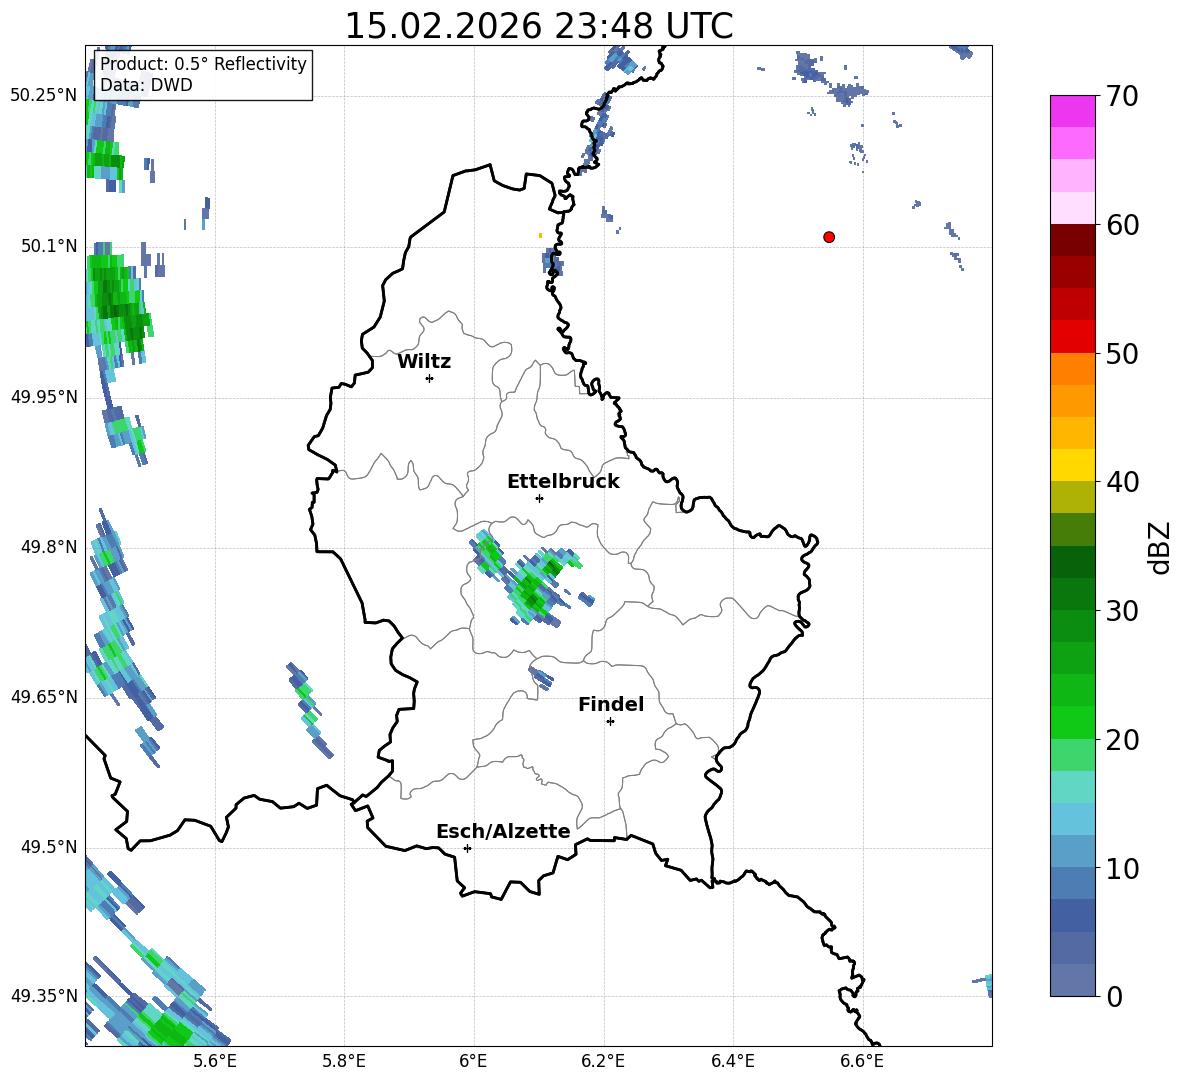Select the 'Ettelbruck' city label
The image size is (1184, 1081).
[x=563, y=482]
